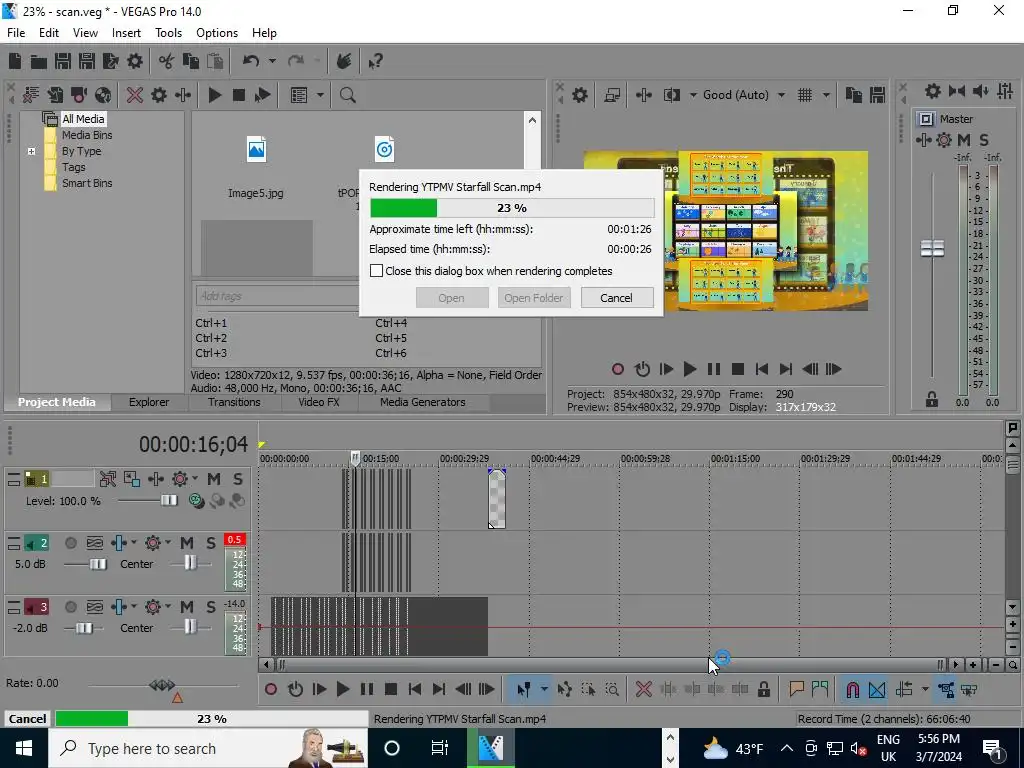Open edit tool selector dropdown arrow
Image resolution: width=1024 pixels, height=768 pixels.
tap(543, 689)
